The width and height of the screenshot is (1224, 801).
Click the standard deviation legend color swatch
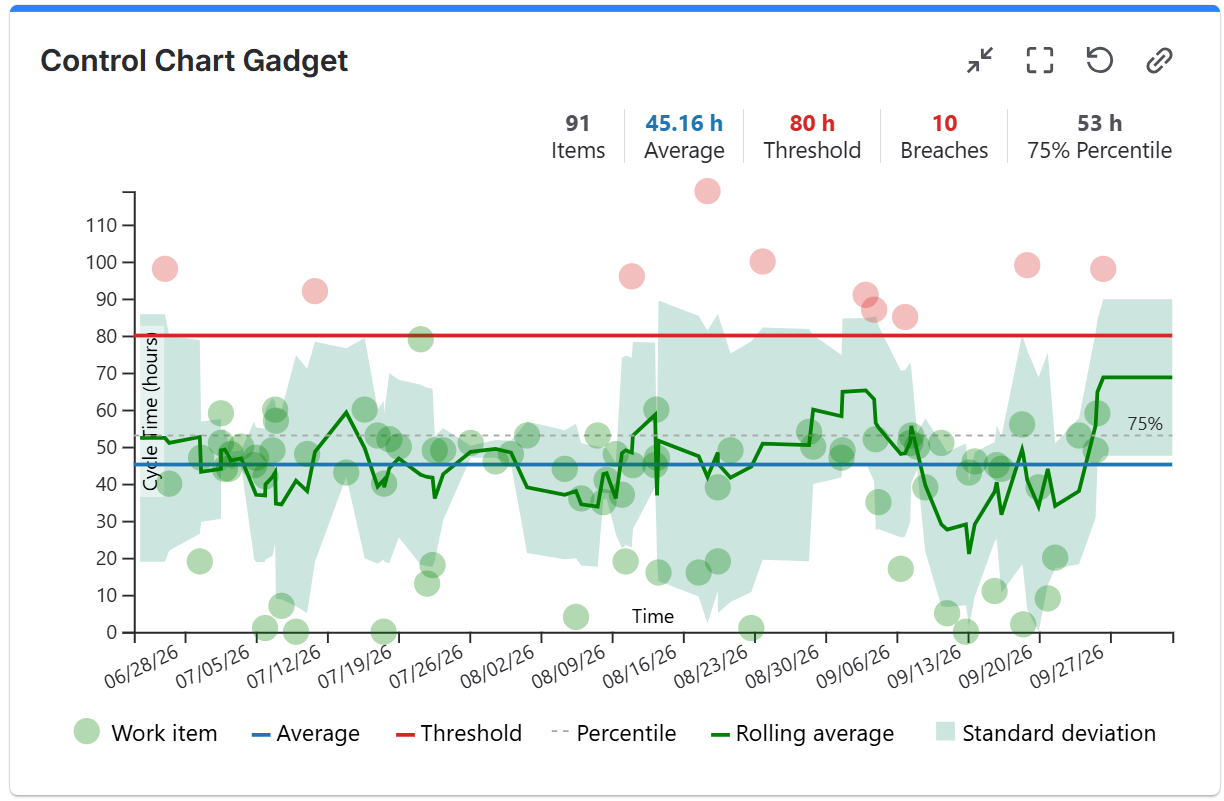coord(945,732)
